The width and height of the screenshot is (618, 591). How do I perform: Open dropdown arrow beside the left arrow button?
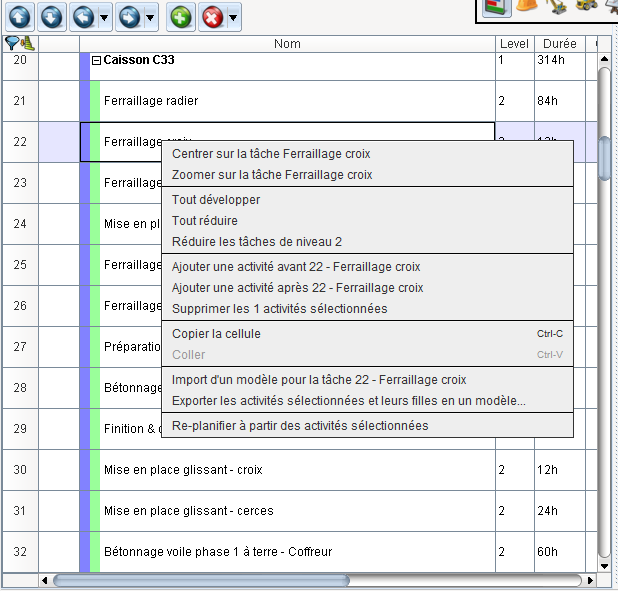tap(104, 17)
